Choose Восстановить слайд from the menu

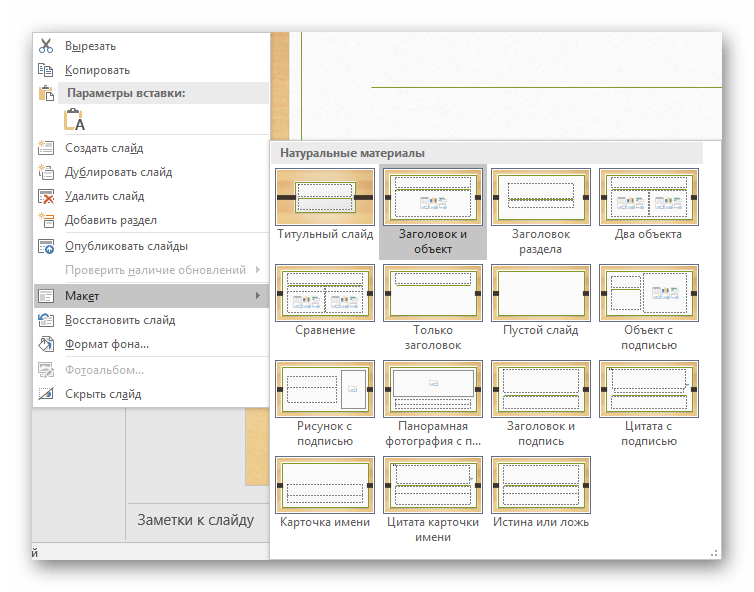119,320
